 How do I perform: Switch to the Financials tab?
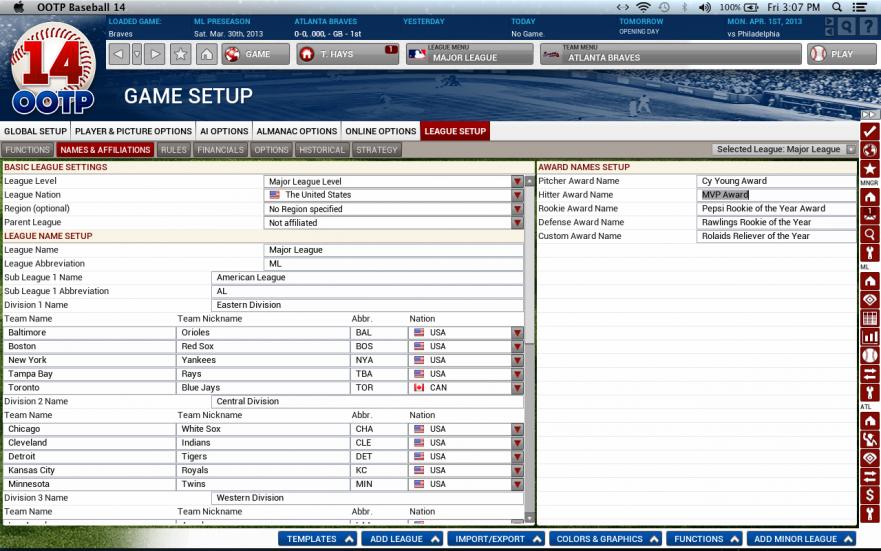click(x=220, y=150)
